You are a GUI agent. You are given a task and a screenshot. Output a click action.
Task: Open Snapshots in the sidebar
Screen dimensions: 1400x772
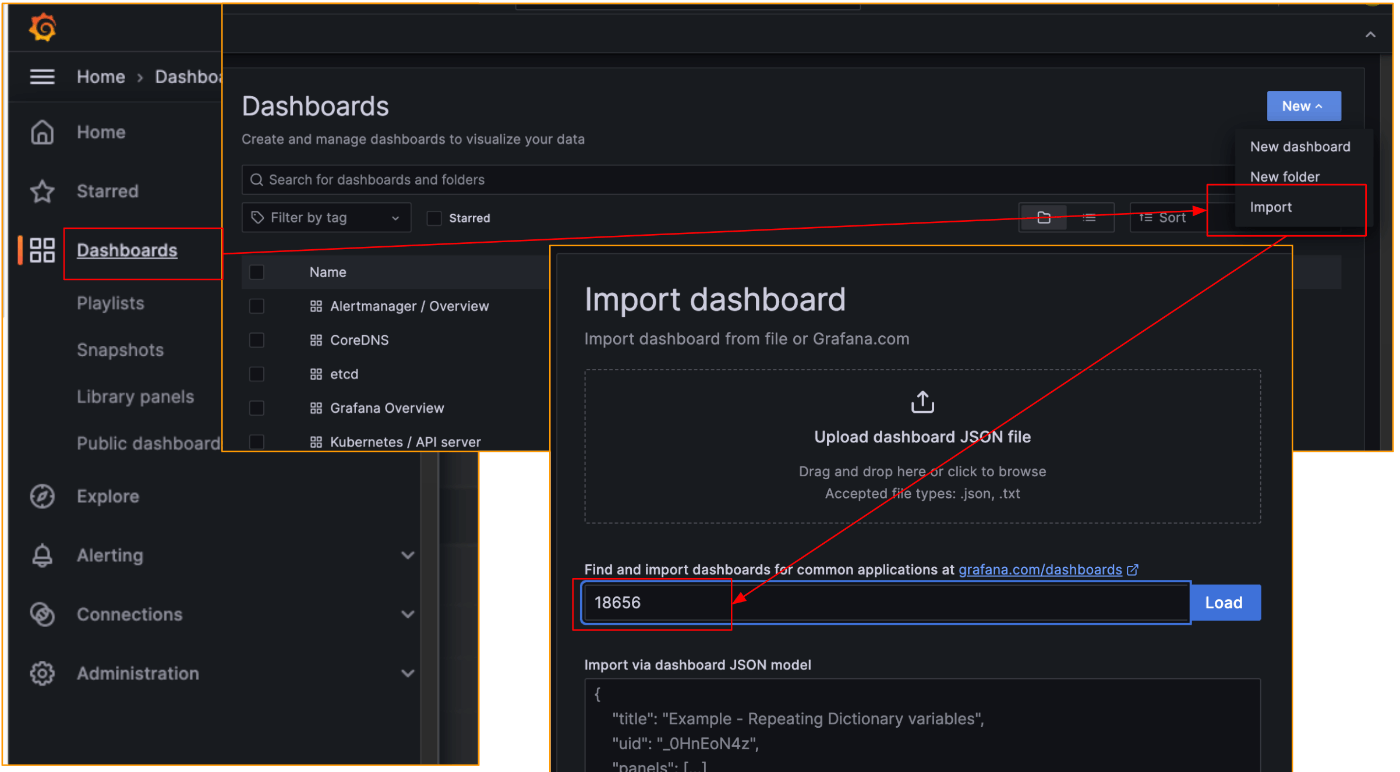(x=120, y=350)
